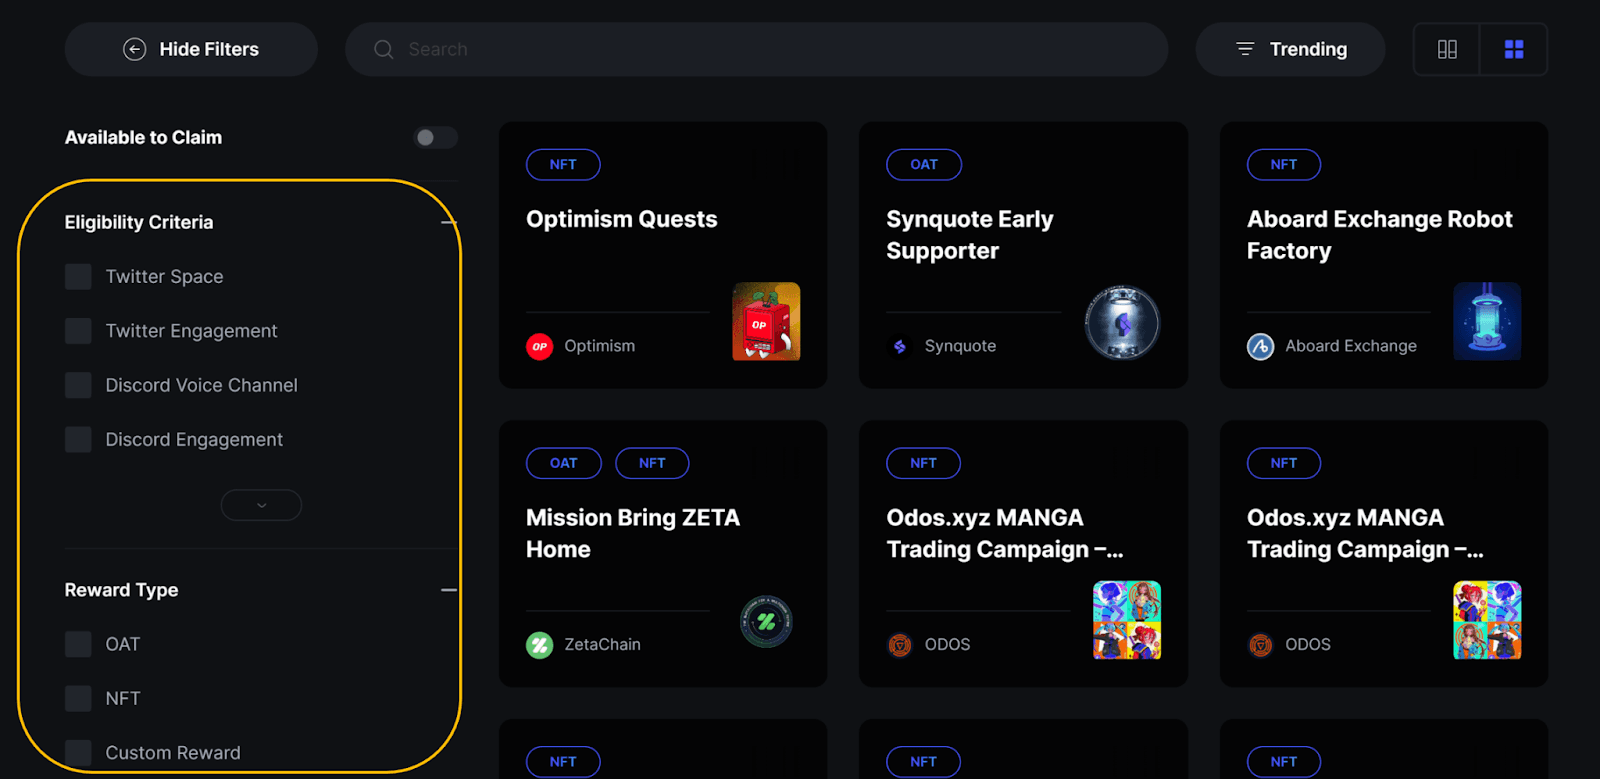Collapse the Reward Type section
This screenshot has height=779, width=1600.
(x=449, y=590)
